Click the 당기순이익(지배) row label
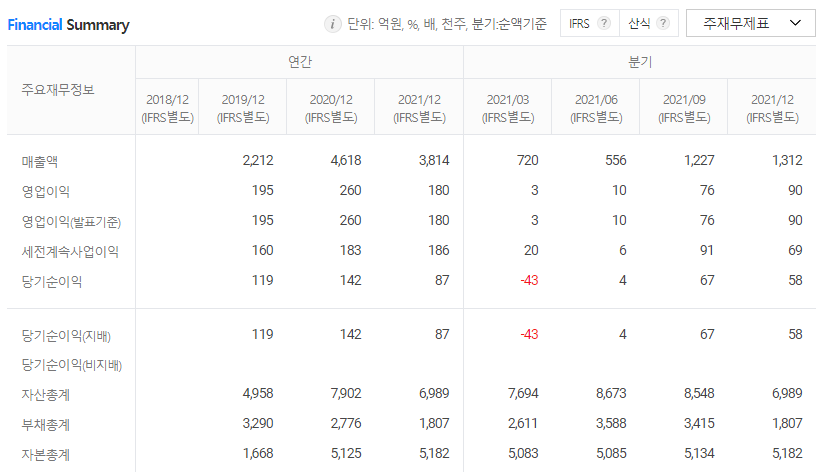 coord(66,335)
